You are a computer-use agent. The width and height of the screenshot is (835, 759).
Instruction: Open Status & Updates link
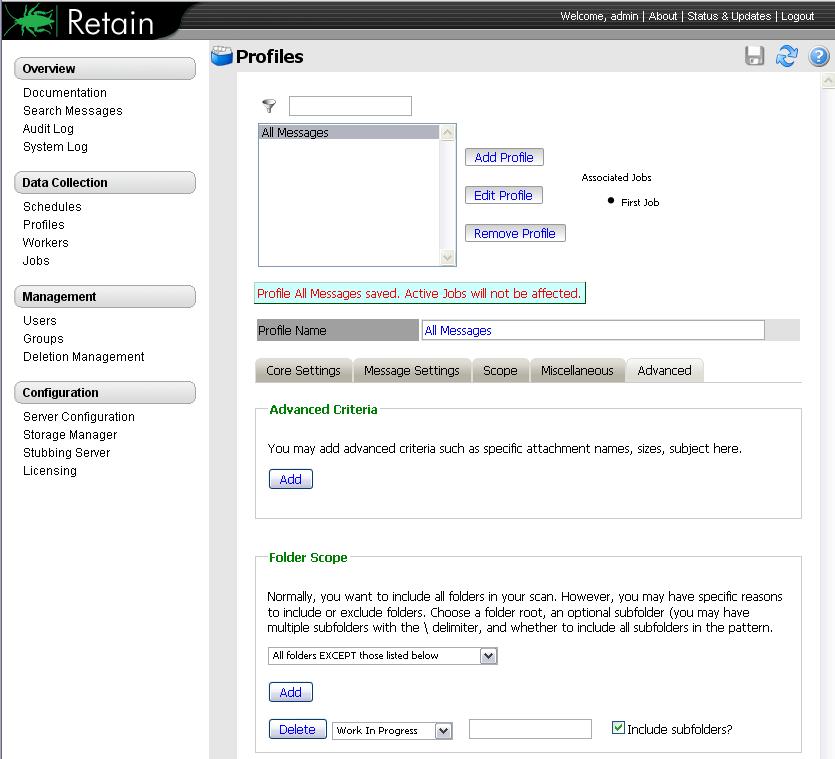[x=729, y=16]
